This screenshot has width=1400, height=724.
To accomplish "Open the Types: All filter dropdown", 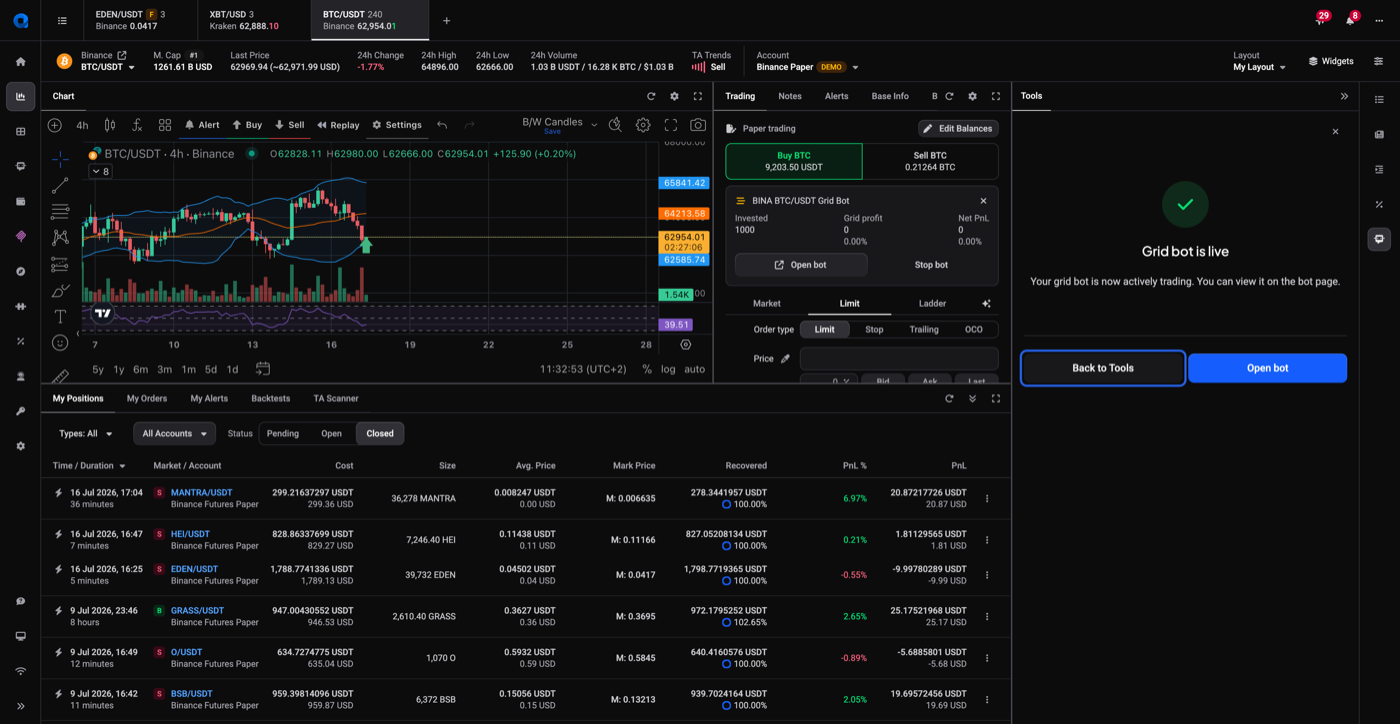I will click(86, 433).
